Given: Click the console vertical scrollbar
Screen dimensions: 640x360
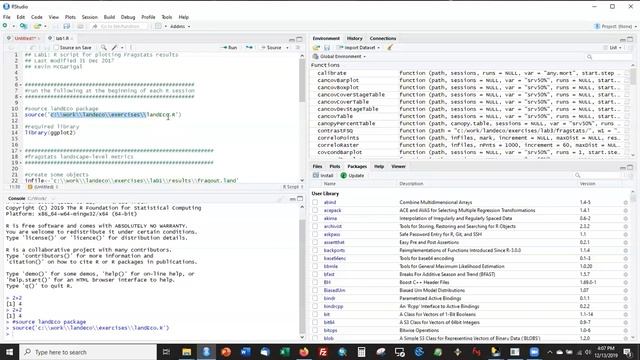Looking at the screenshot, I should pos(302,272).
